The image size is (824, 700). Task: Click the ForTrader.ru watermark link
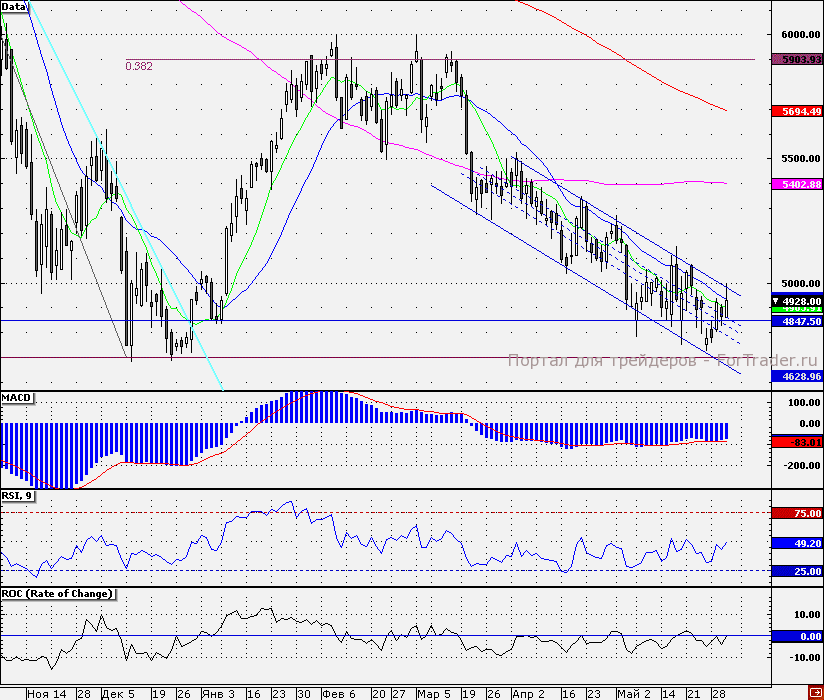tap(663, 361)
